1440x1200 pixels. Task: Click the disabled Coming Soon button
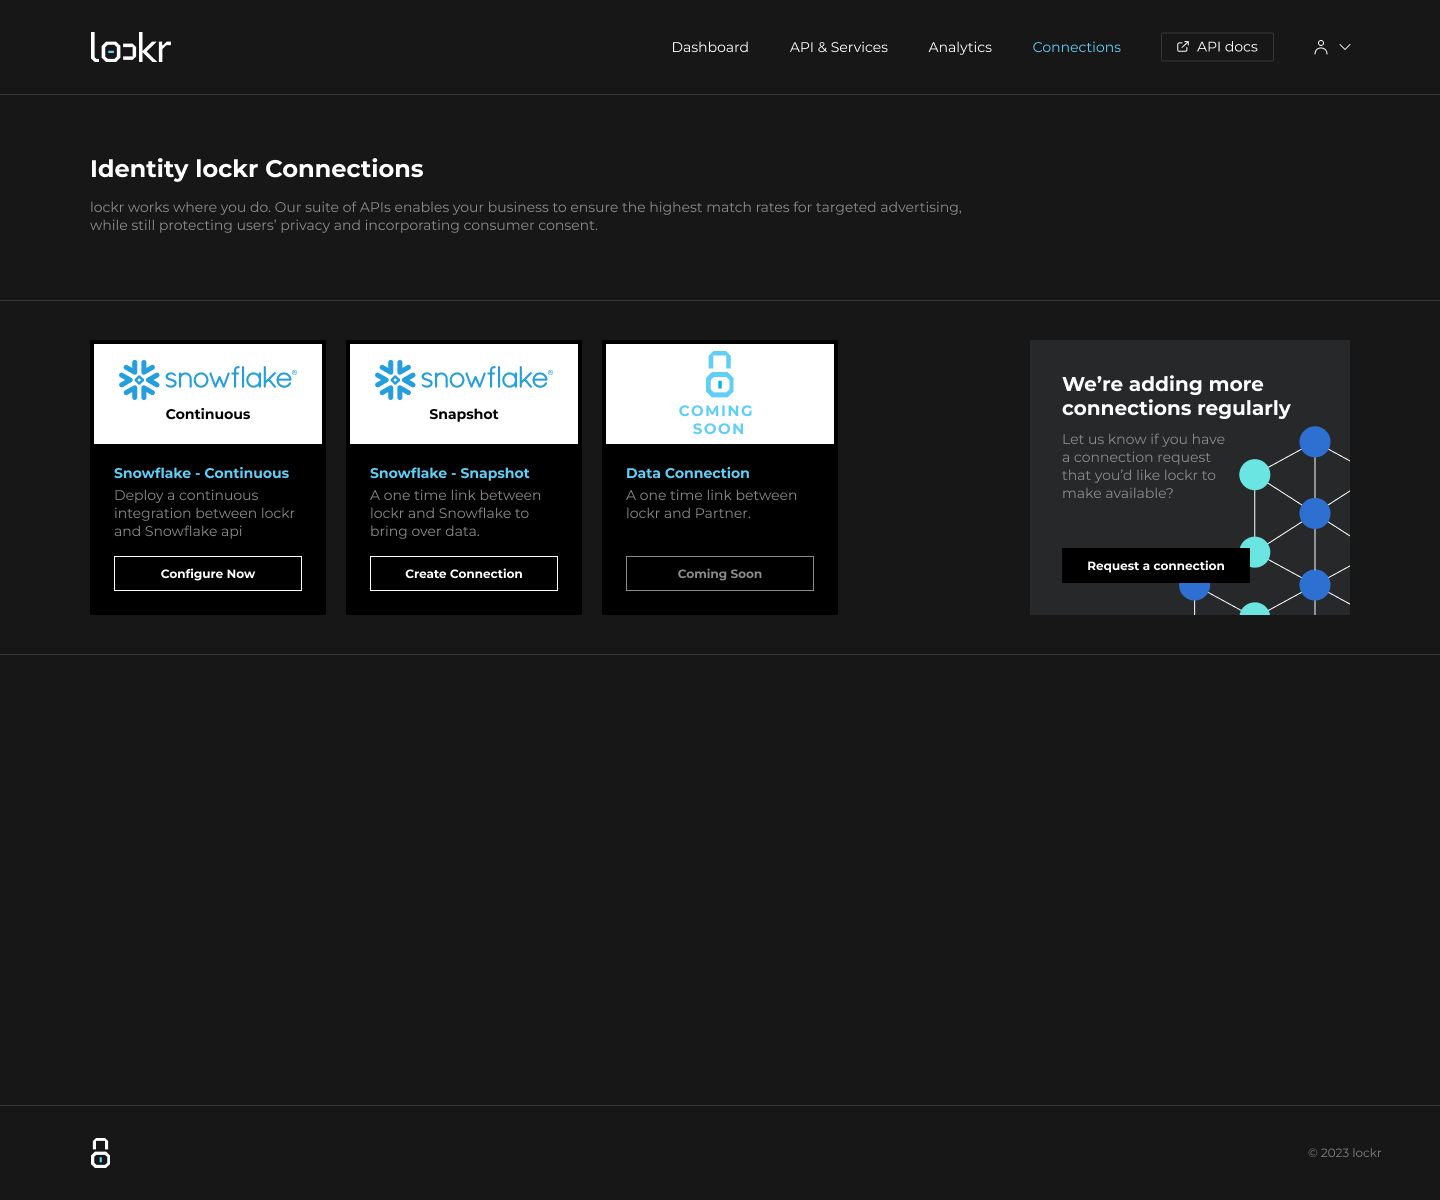720,574
